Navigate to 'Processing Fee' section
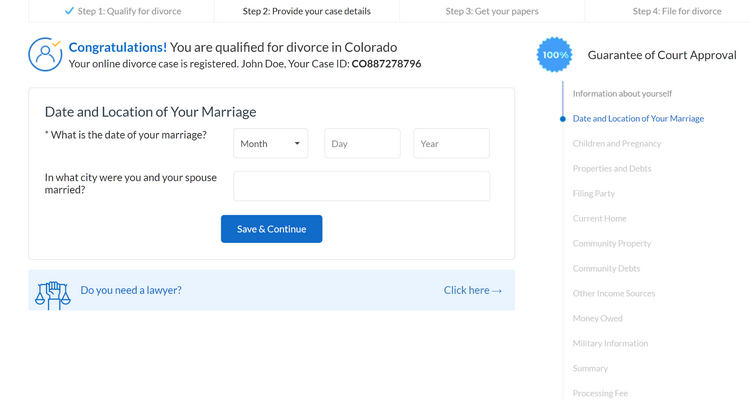Image resolution: width=750 pixels, height=401 pixels. (600, 393)
